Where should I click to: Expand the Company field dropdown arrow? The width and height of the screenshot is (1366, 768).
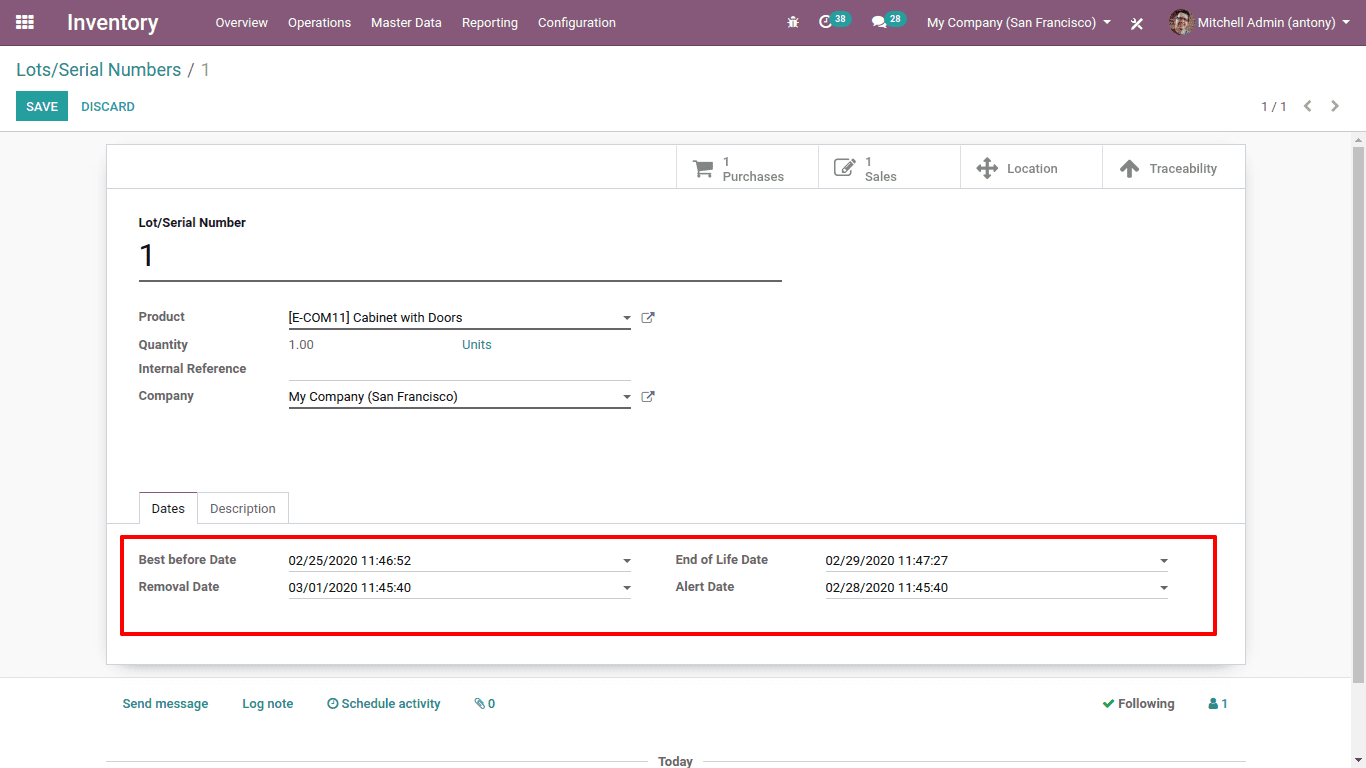point(627,397)
